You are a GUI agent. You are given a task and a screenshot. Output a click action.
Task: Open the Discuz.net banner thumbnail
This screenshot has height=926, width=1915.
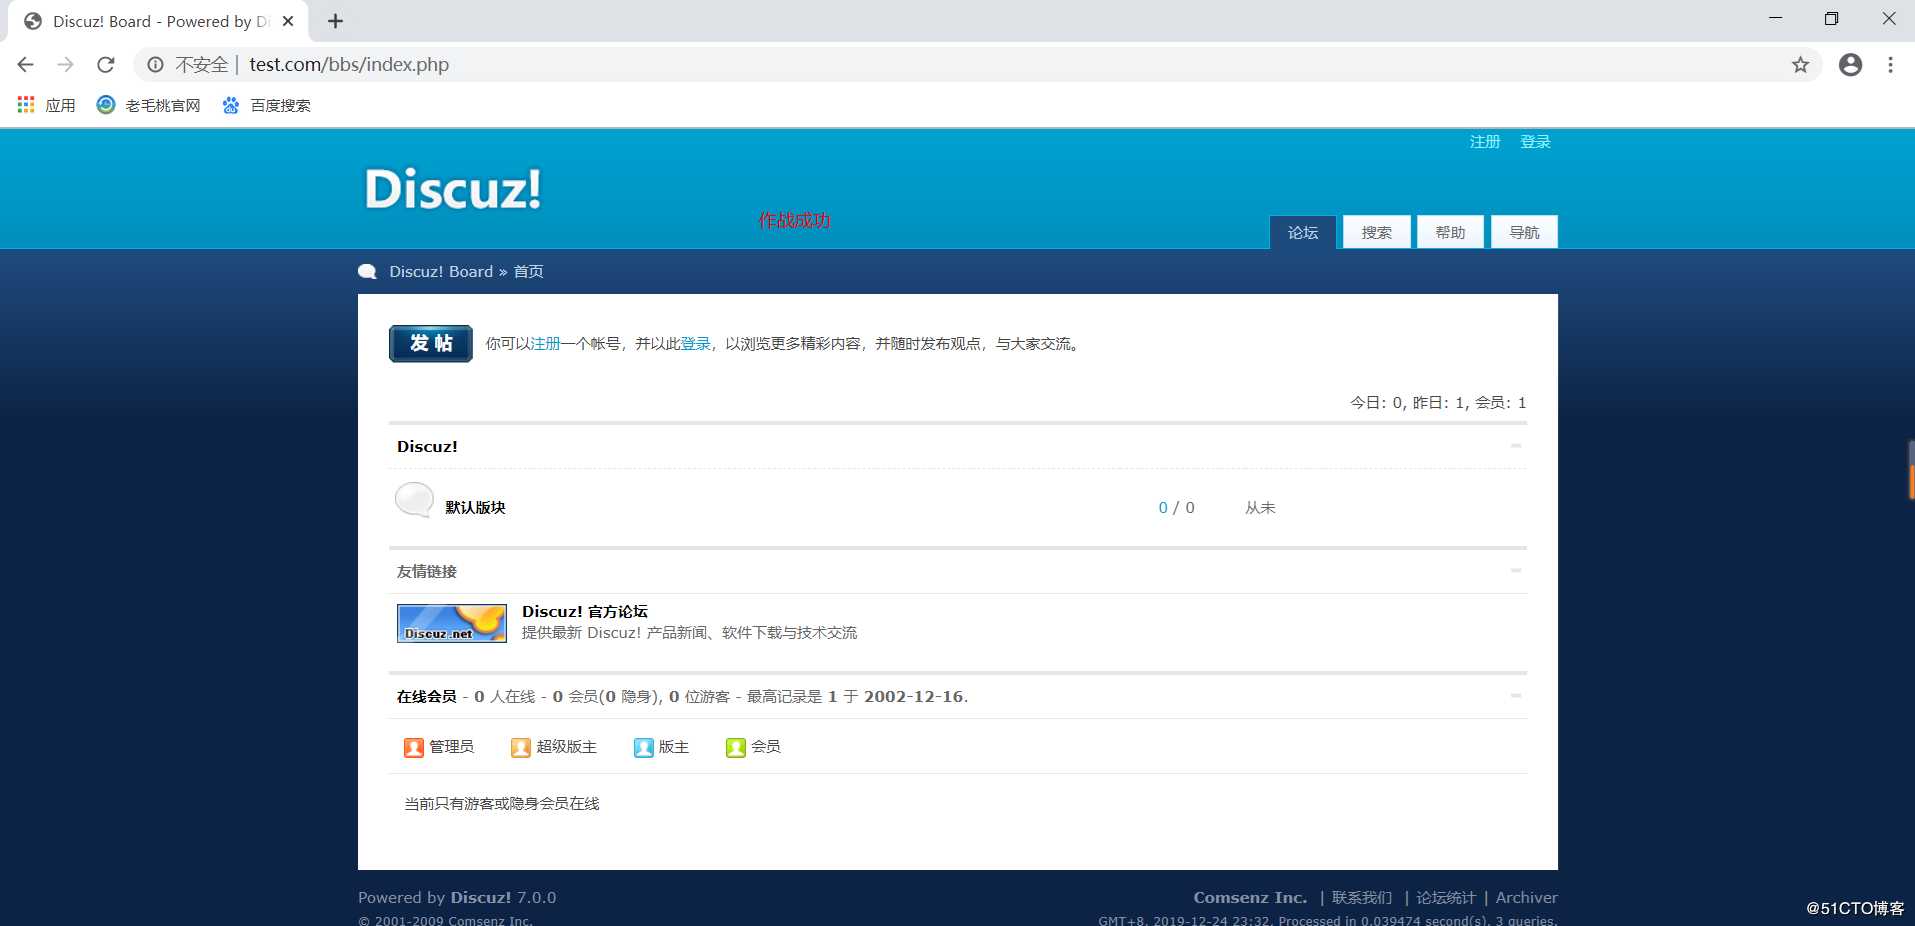452,623
